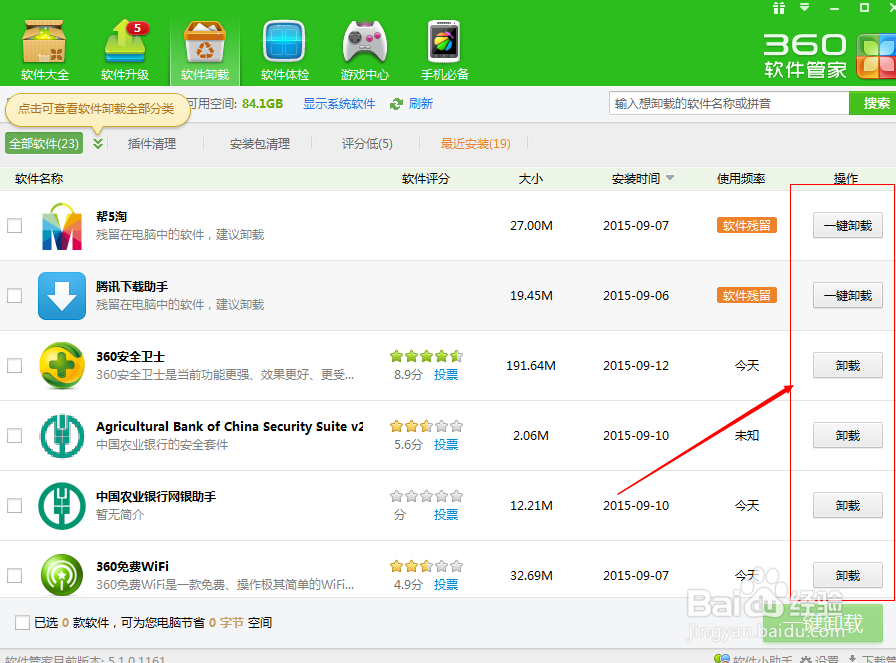
Task: Click the 191.64M size value
Action: tap(531, 365)
